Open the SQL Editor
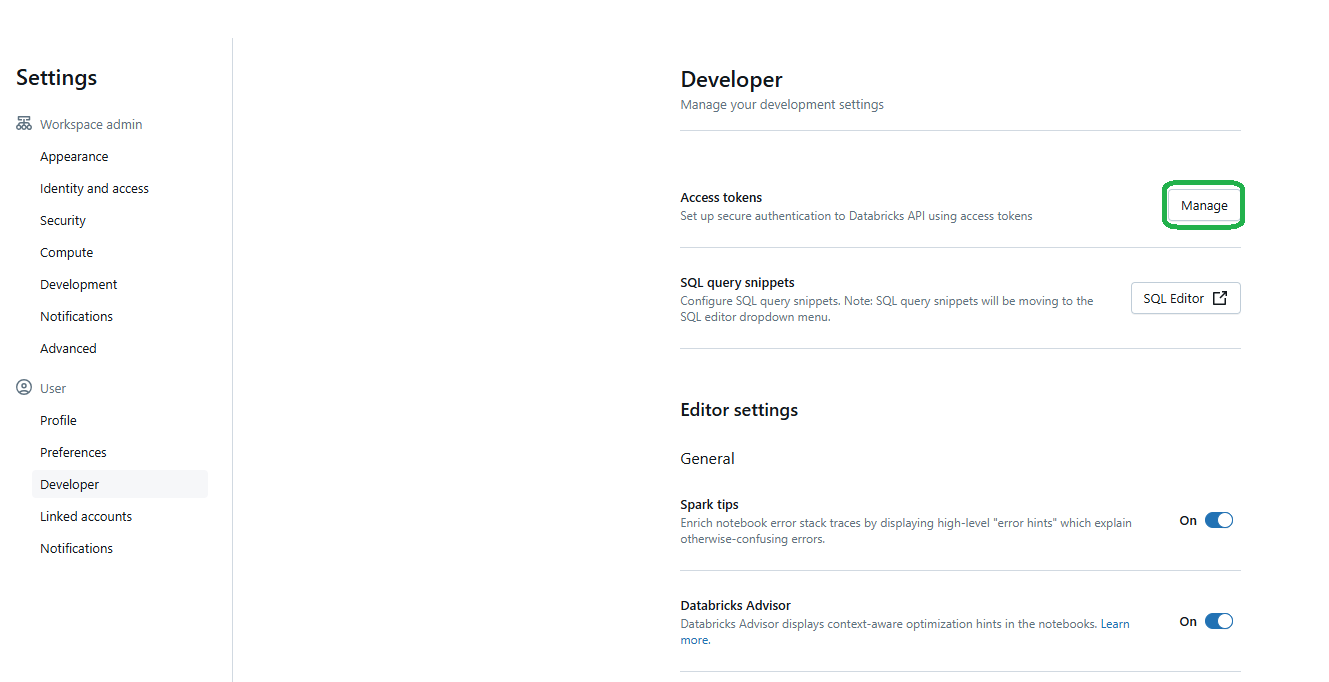1329x682 pixels. (1185, 297)
